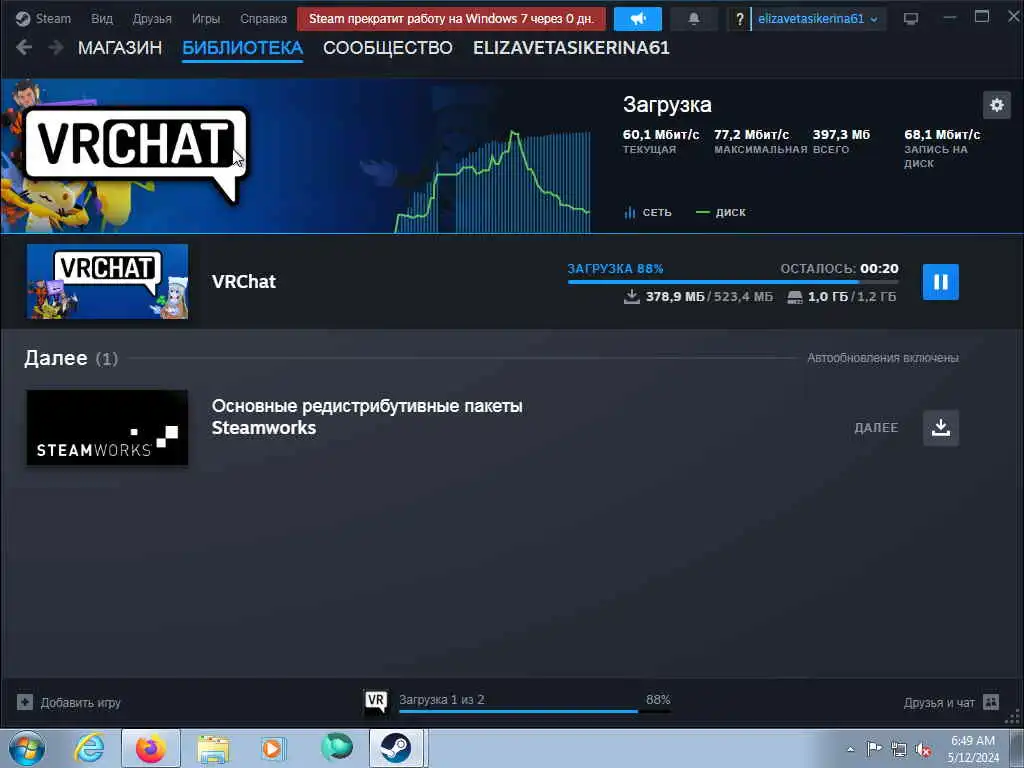Click the Автообновления включены text
The height and width of the screenshot is (768, 1024).
click(882, 358)
